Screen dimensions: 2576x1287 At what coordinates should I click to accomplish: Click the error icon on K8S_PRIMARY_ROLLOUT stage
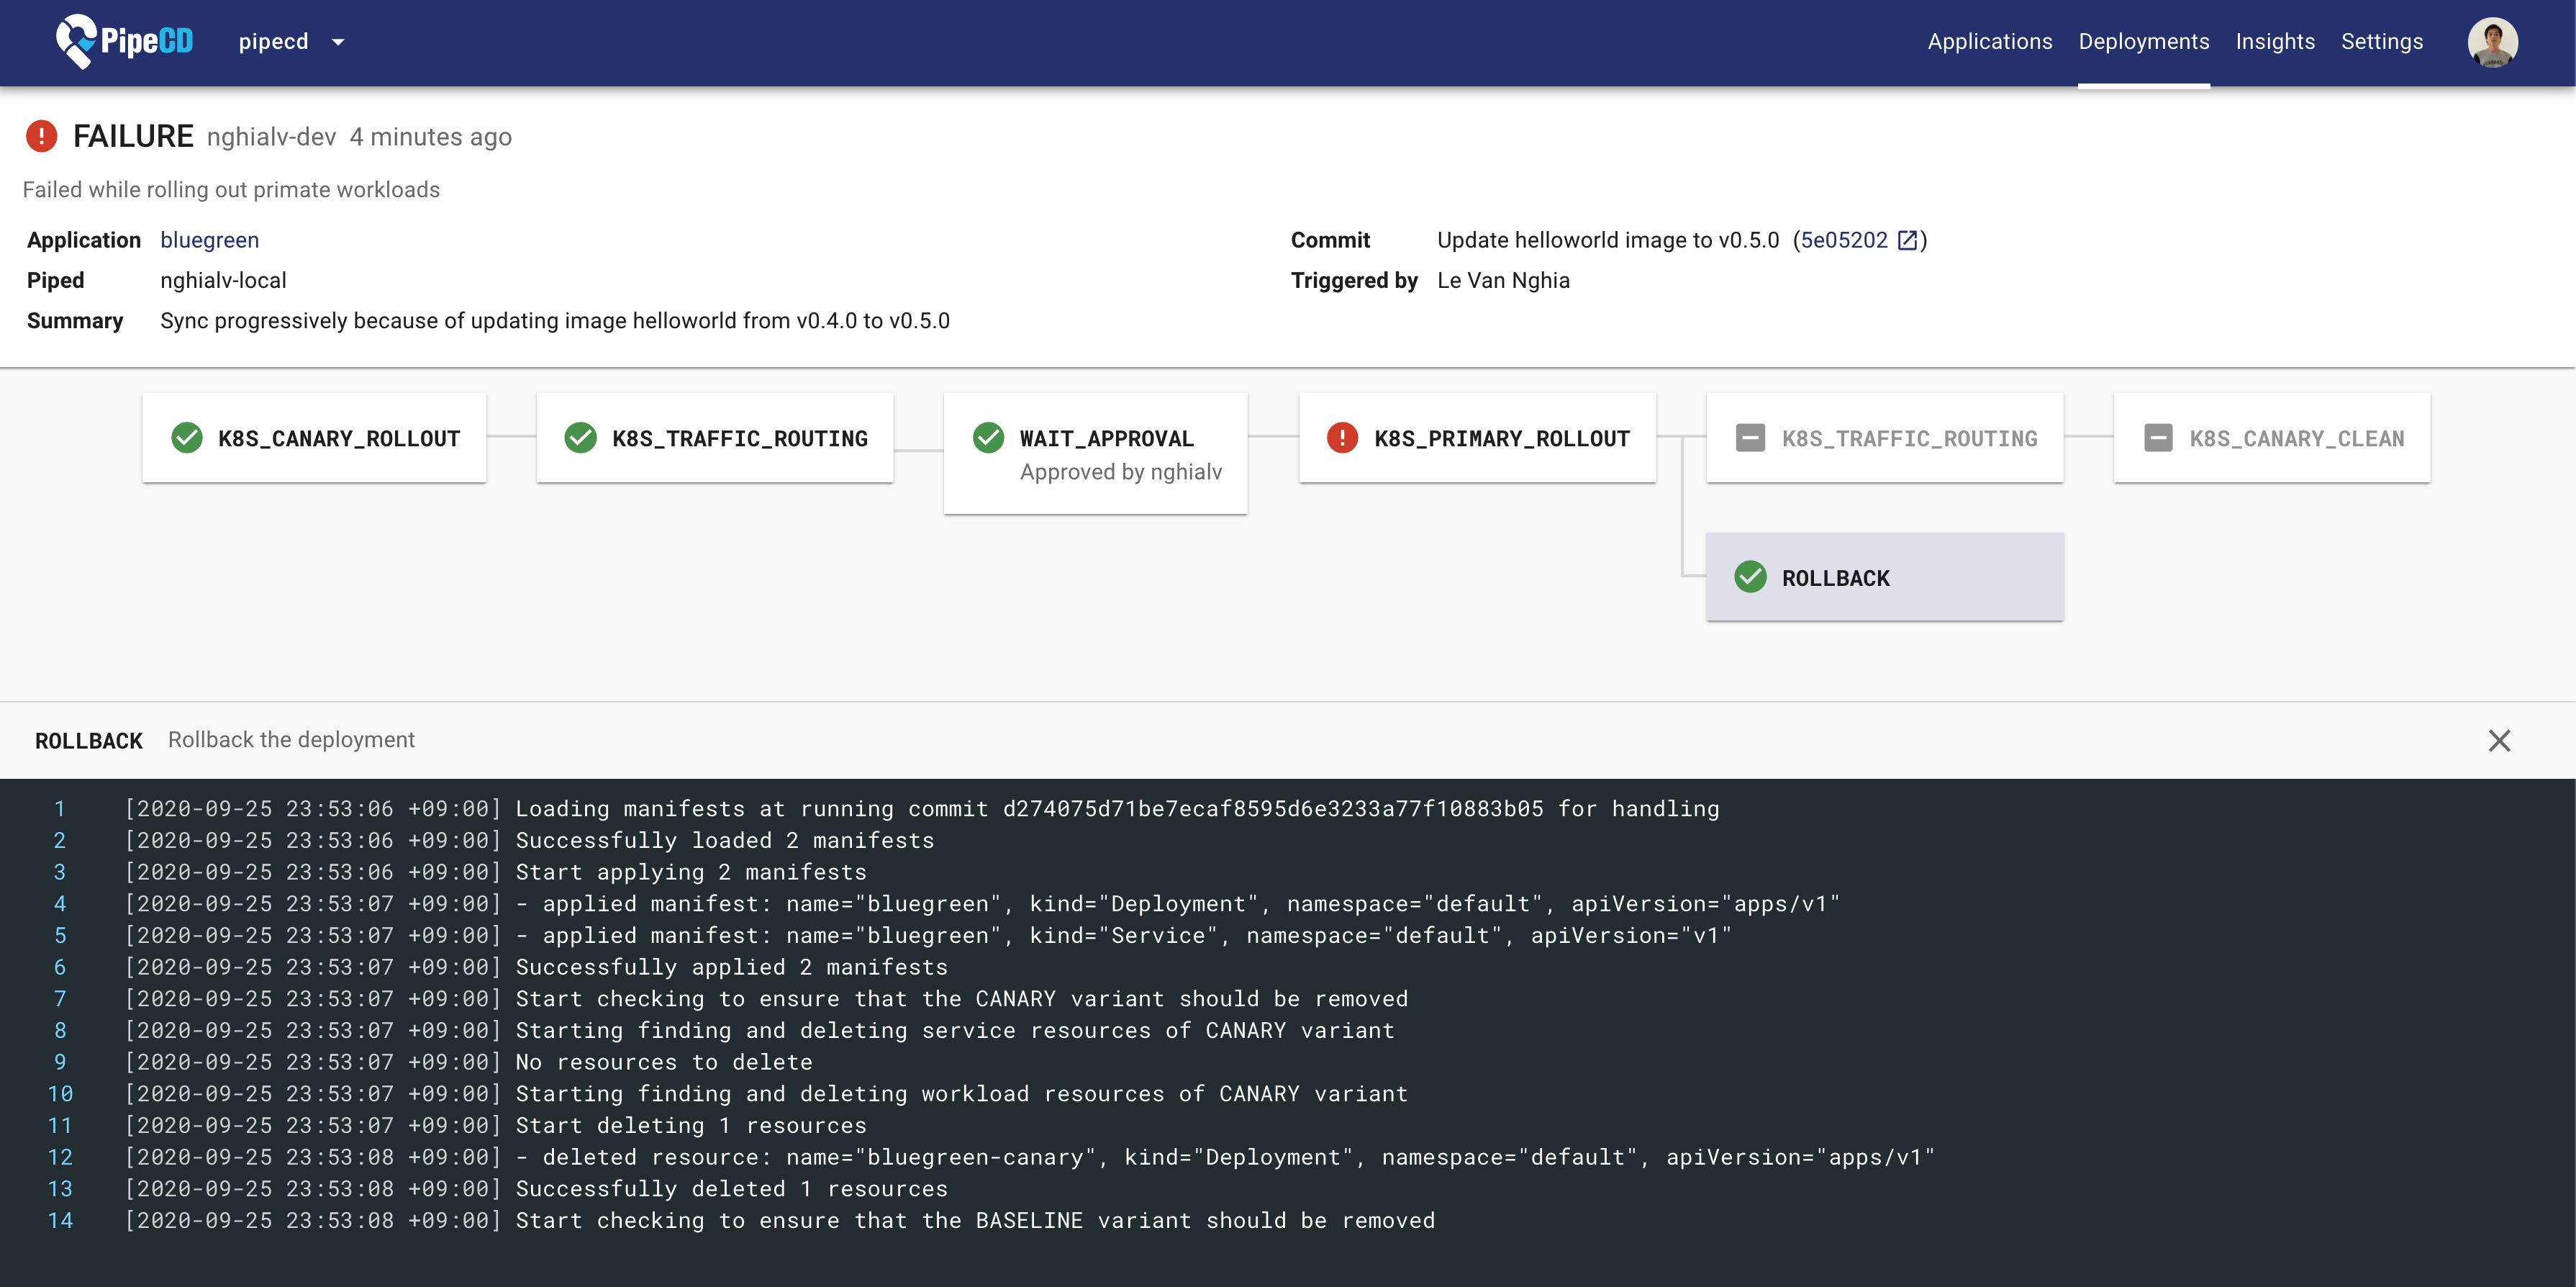tap(1344, 437)
